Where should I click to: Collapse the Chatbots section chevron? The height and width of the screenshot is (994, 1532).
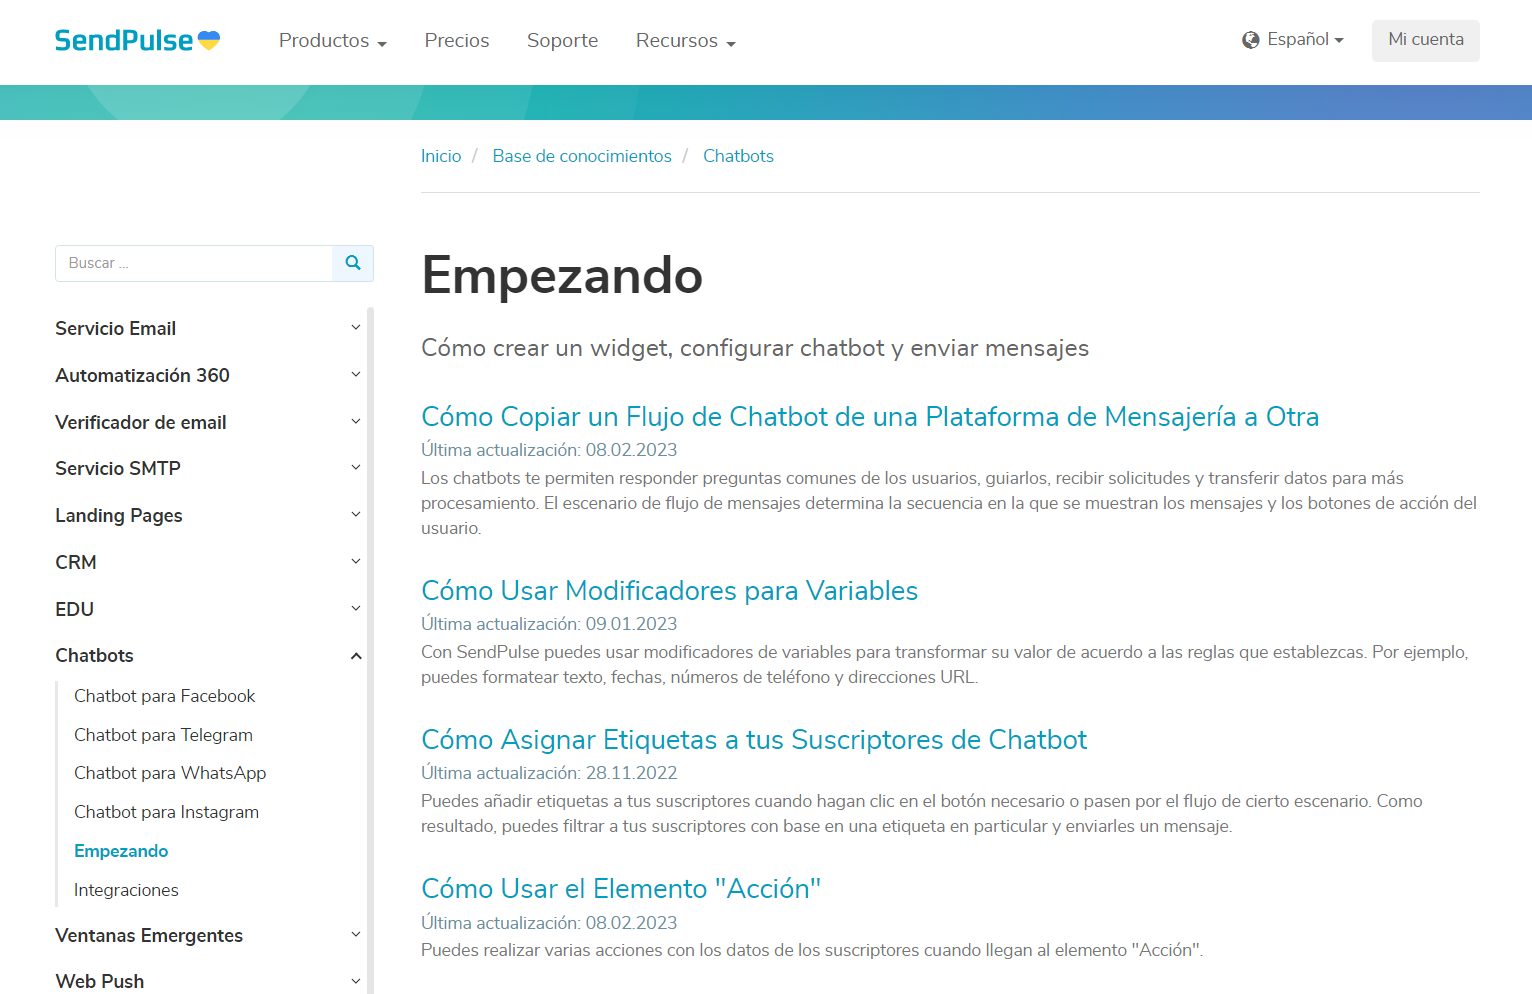pyautogui.click(x=356, y=656)
